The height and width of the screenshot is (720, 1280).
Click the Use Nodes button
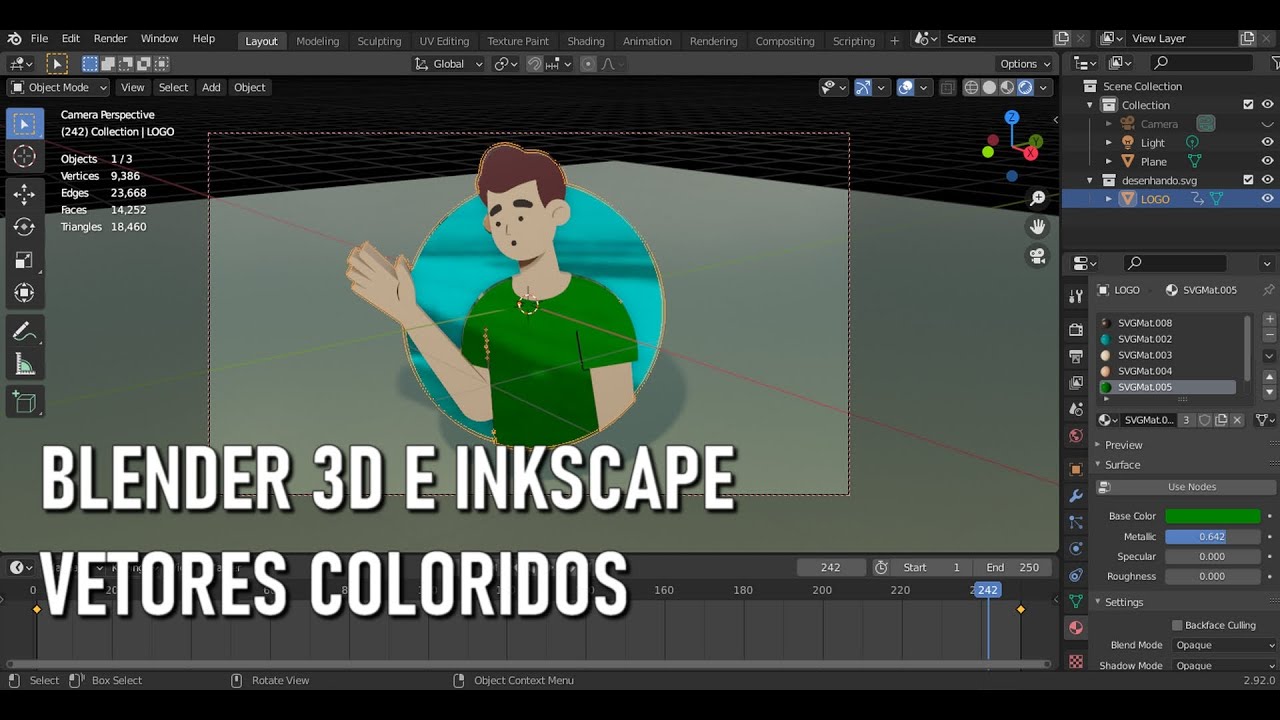point(1186,487)
